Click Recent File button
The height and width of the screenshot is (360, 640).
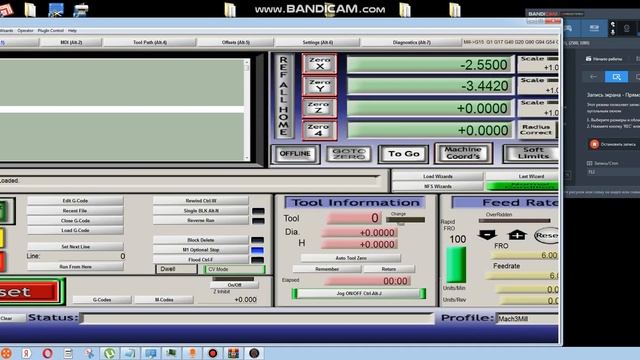75,211
